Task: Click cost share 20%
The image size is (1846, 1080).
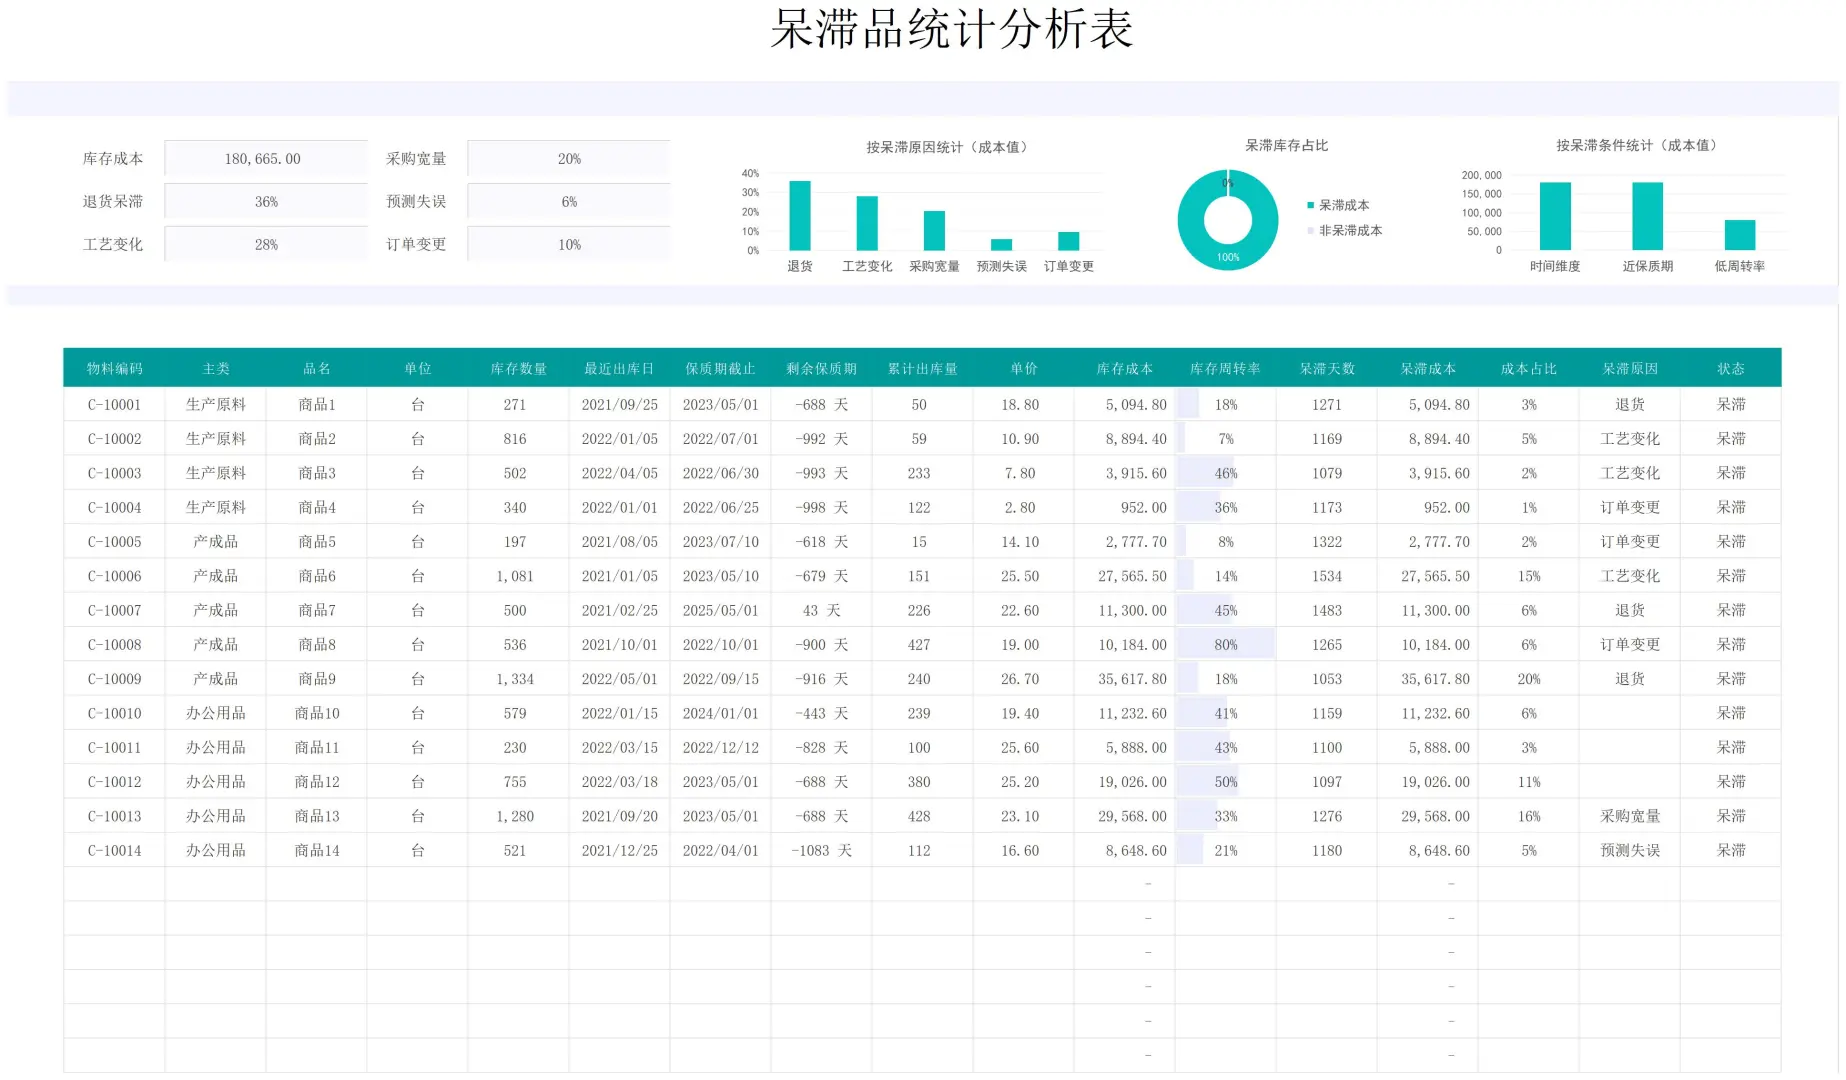Action: click(x=1529, y=679)
